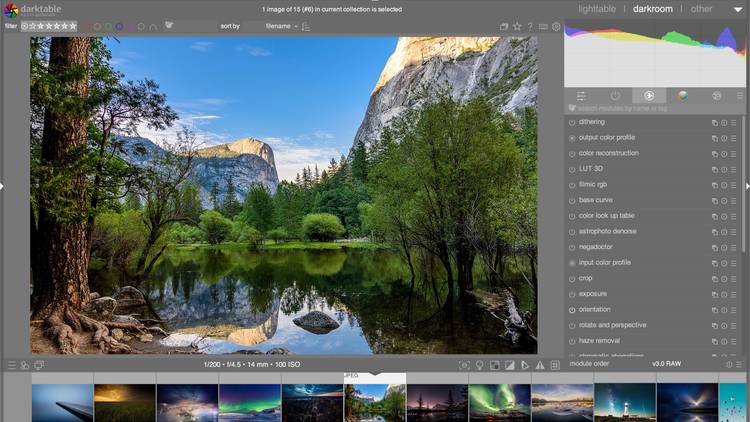This screenshot has width=750, height=422.
Task: Toggle softproofing icon
Action: 525,366
